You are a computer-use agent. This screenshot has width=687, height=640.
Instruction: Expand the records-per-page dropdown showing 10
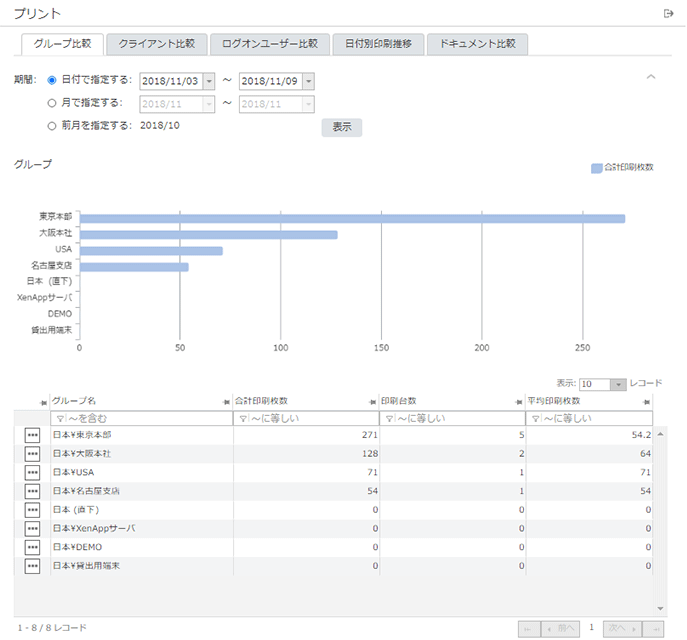pyautogui.click(x=618, y=384)
